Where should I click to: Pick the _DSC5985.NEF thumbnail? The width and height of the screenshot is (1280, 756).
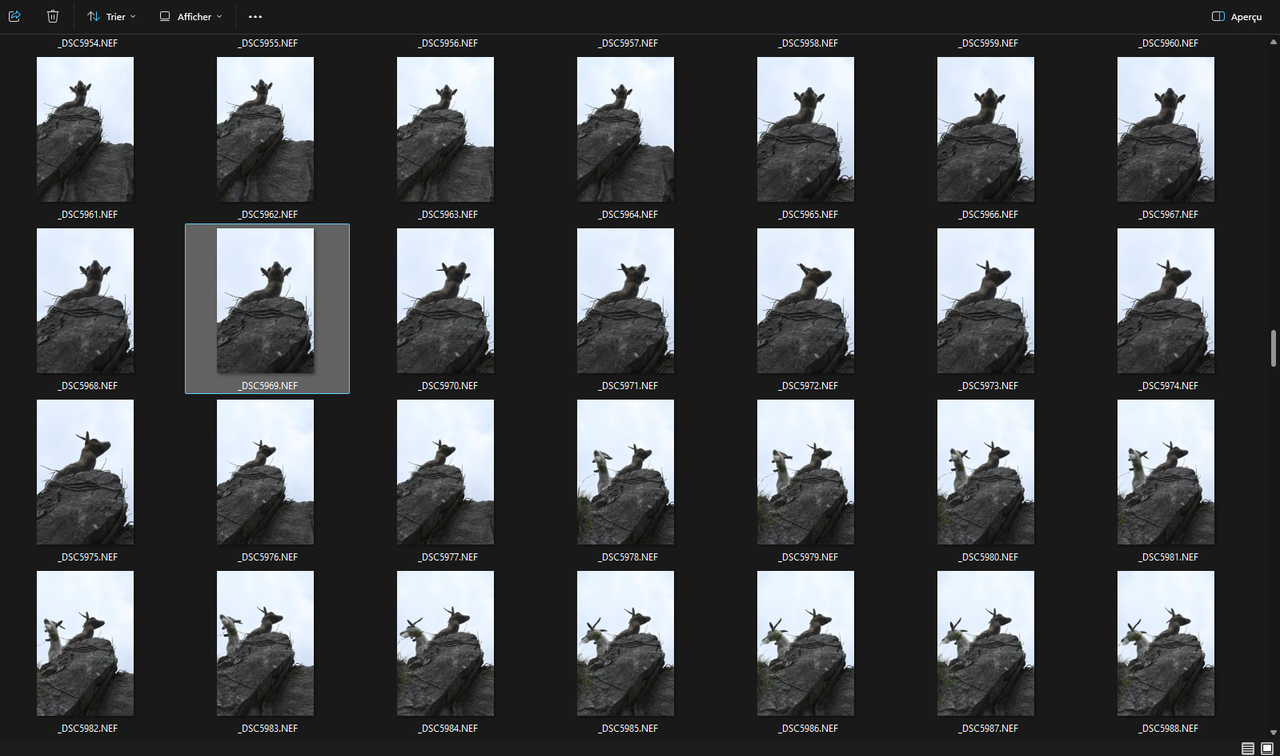point(625,643)
